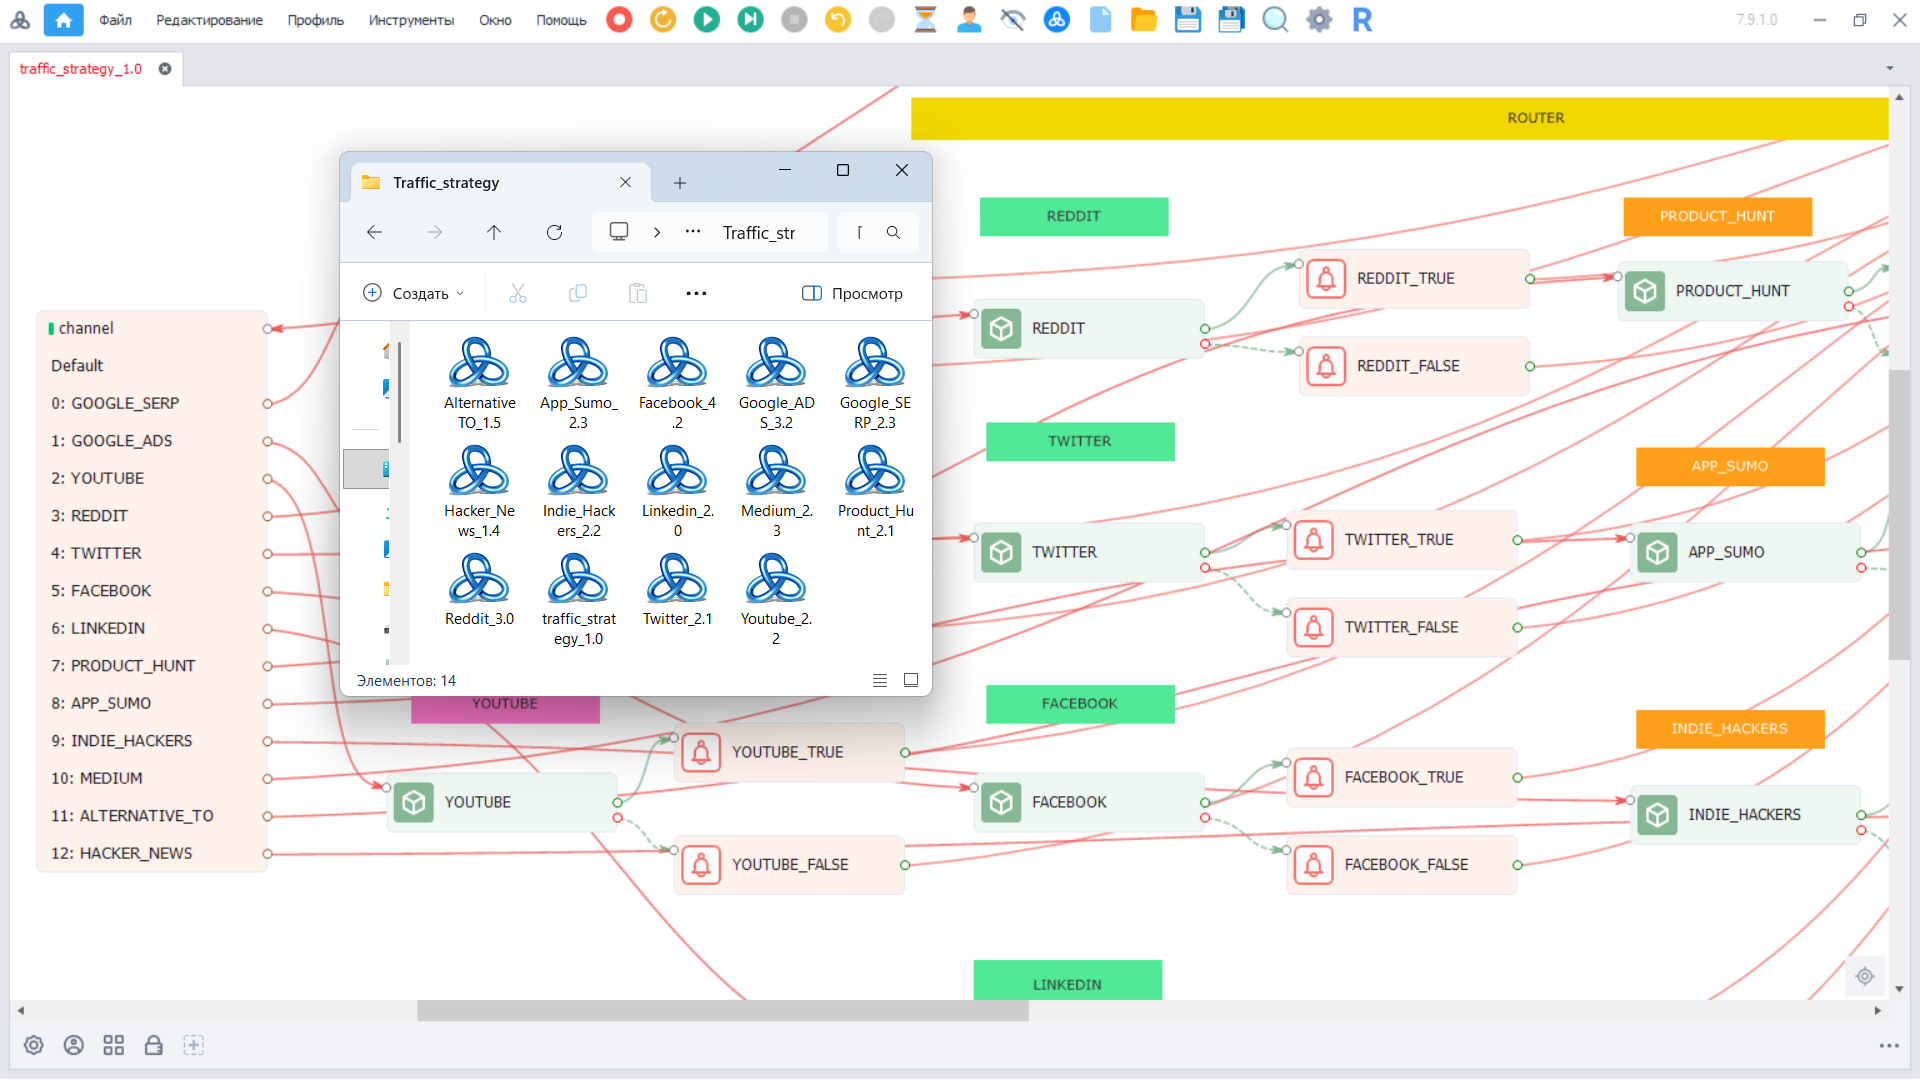Refresh the Traffic_strategy folder in Explorer

pos(554,232)
